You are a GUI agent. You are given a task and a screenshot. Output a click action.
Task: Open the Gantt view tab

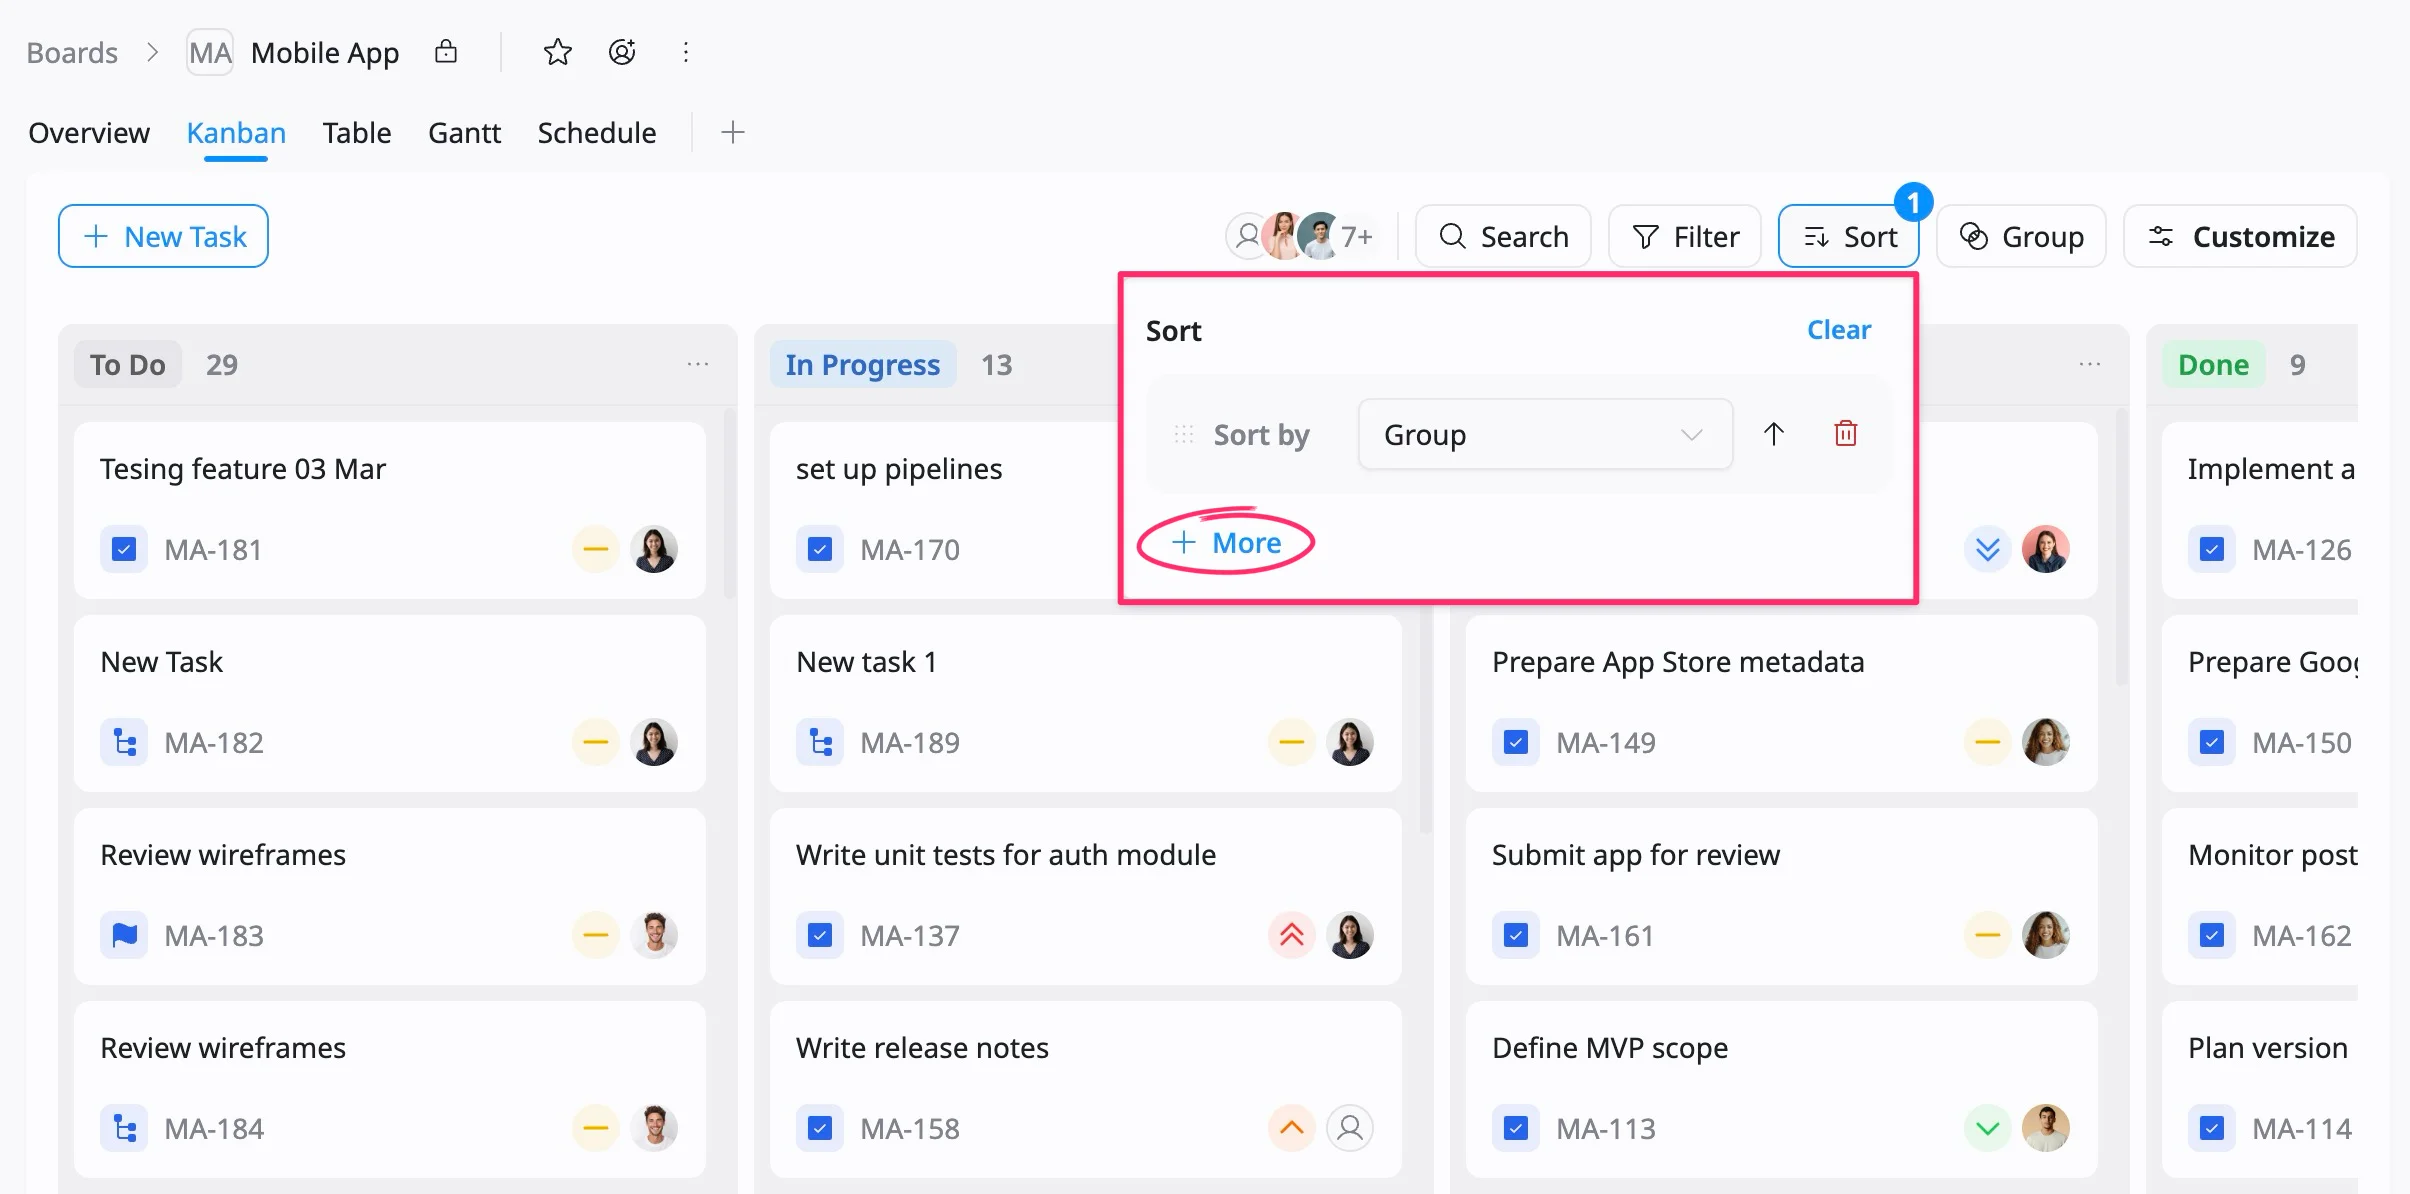(x=464, y=132)
